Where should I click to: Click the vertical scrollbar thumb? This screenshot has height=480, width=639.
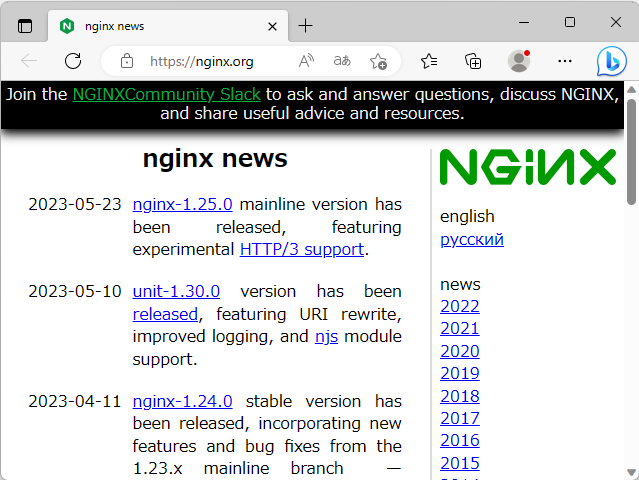point(631,152)
